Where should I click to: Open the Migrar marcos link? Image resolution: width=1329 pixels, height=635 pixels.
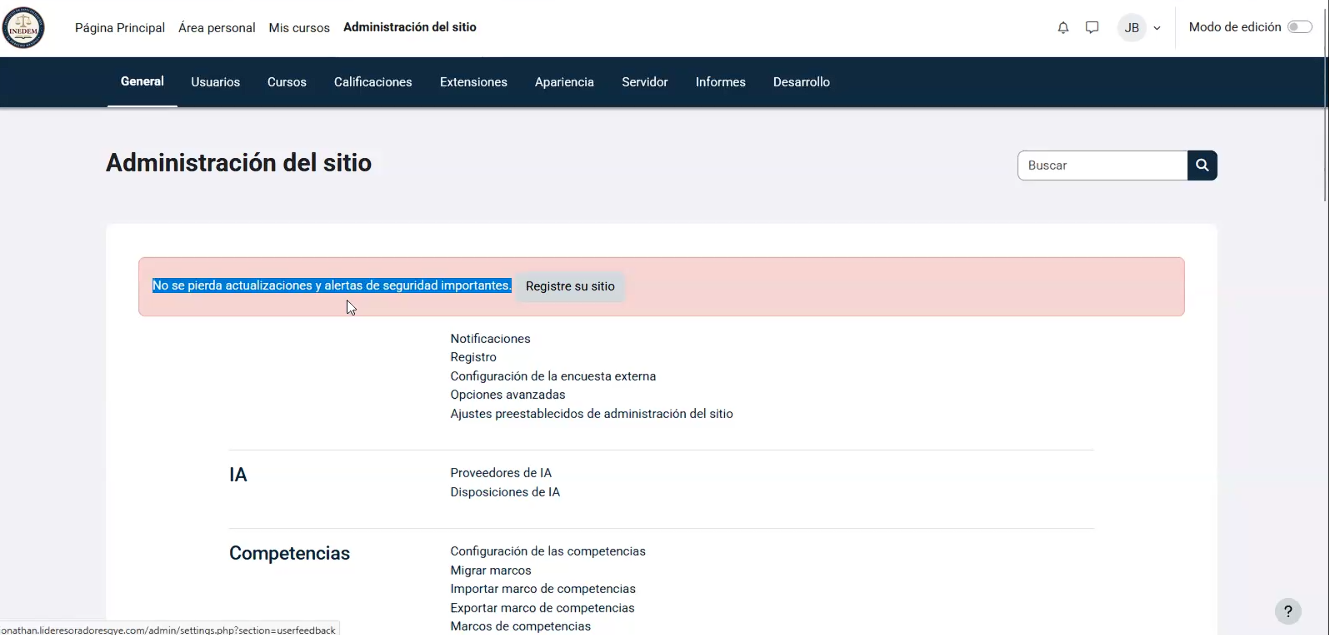coord(490,570)
